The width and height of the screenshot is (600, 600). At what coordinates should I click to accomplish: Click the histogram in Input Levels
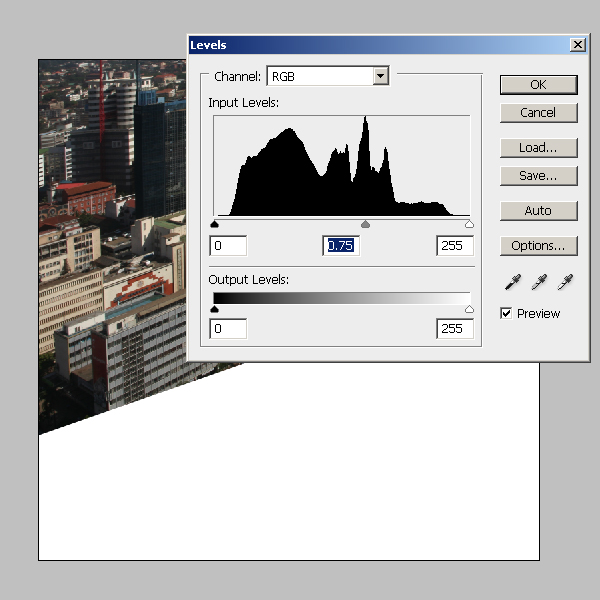342,166
